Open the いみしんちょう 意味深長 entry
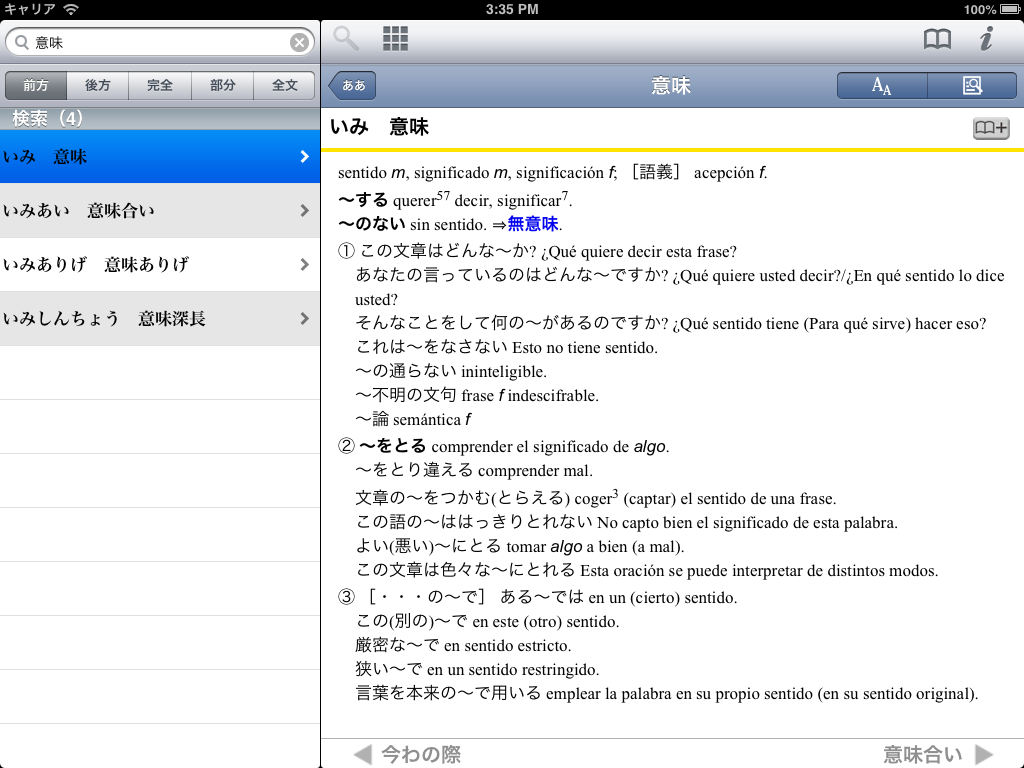The image size is (1024, 768). 160,319
